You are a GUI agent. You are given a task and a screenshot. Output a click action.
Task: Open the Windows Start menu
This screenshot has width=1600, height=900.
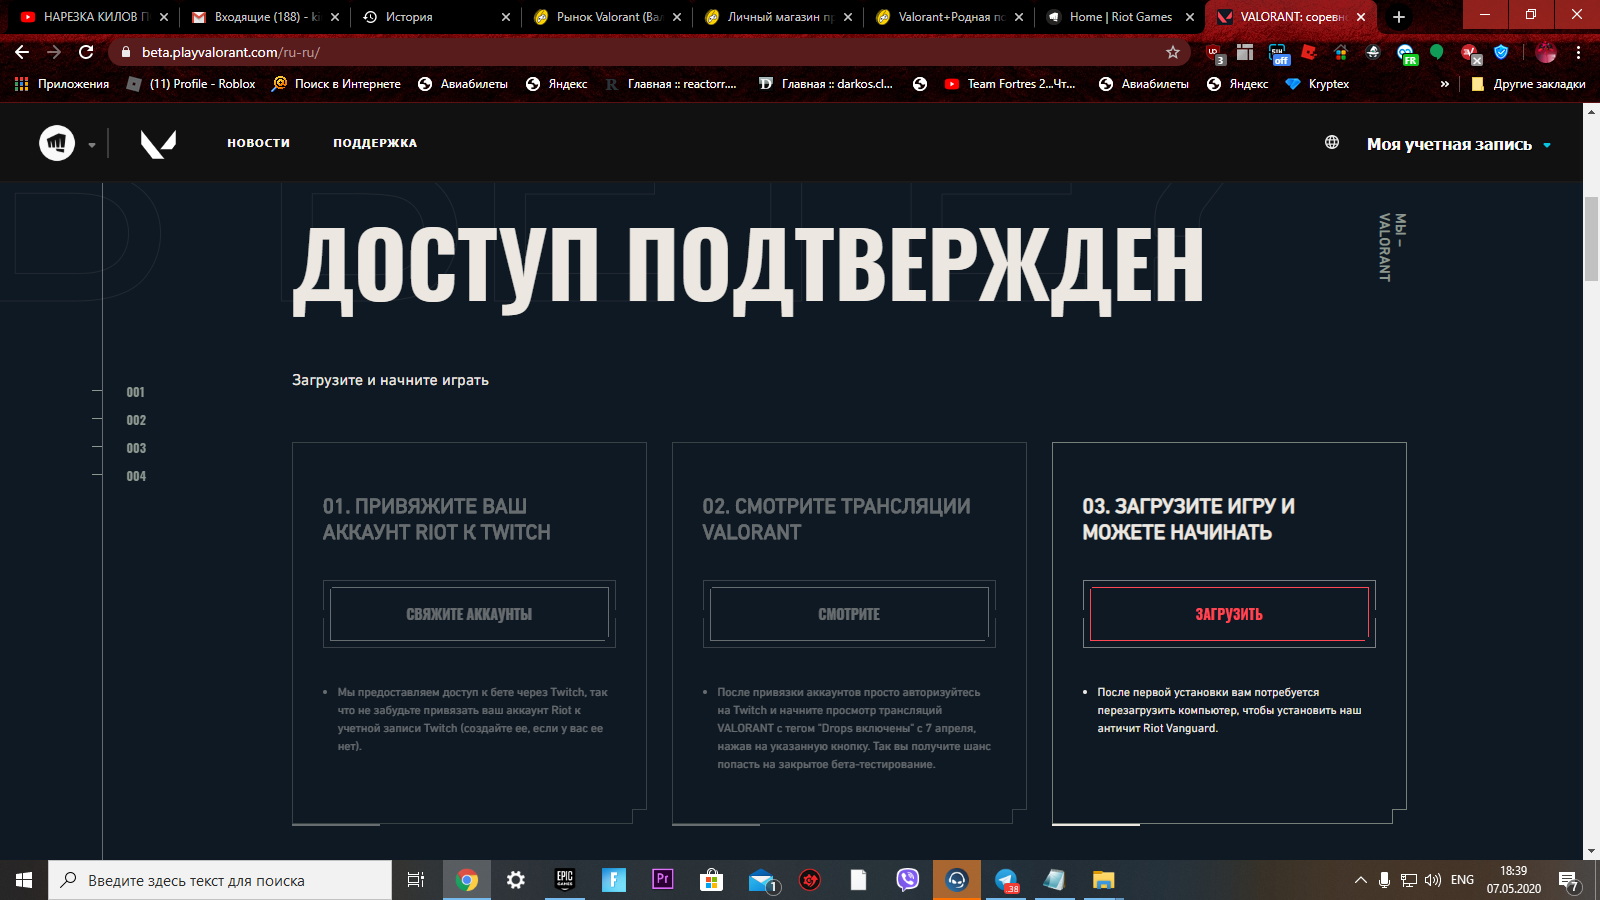24,880
